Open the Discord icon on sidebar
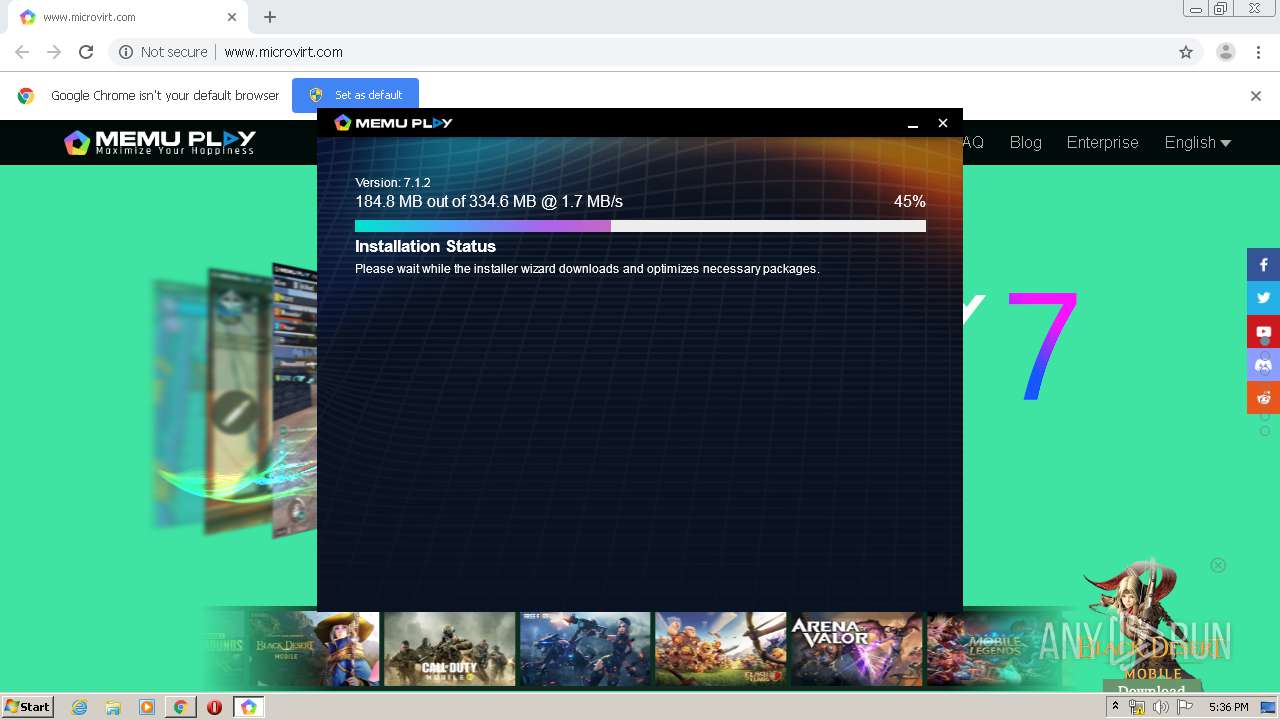The height and width of the screenshot is (720, 1280). tap(1263, 364)
